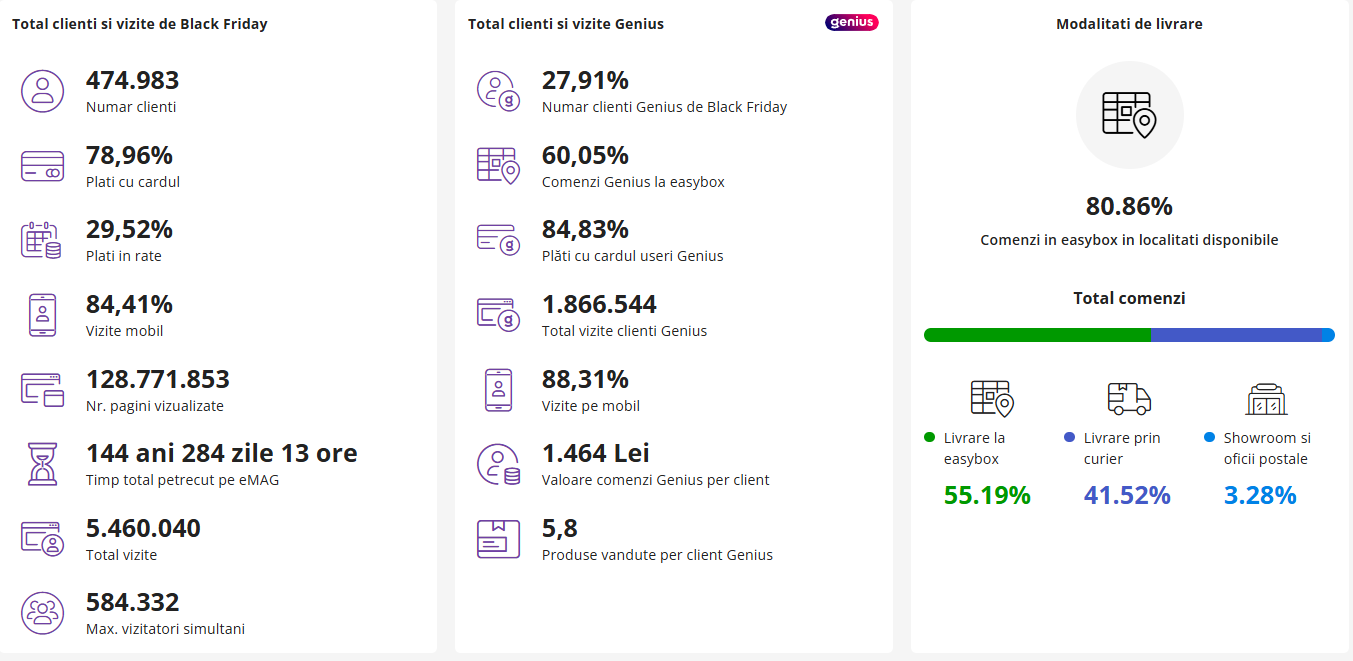The image size is (1353, 661).
Task: Click the large easybox icon in gray circle
Action: point(1129,114)
